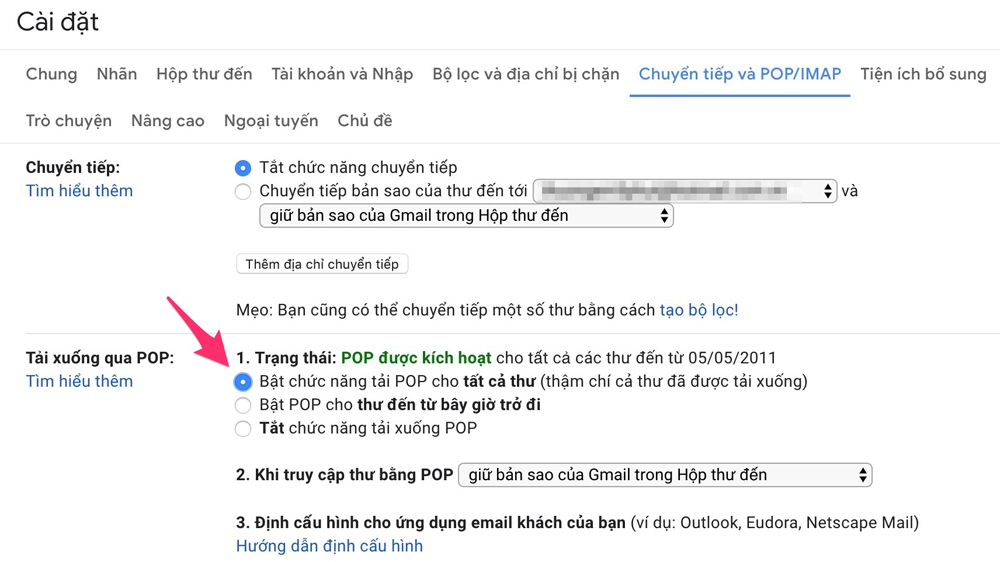Open the Hướng dẫn định cấu hình link
The height and width of the screenshot is (562, 1000).
329,546
